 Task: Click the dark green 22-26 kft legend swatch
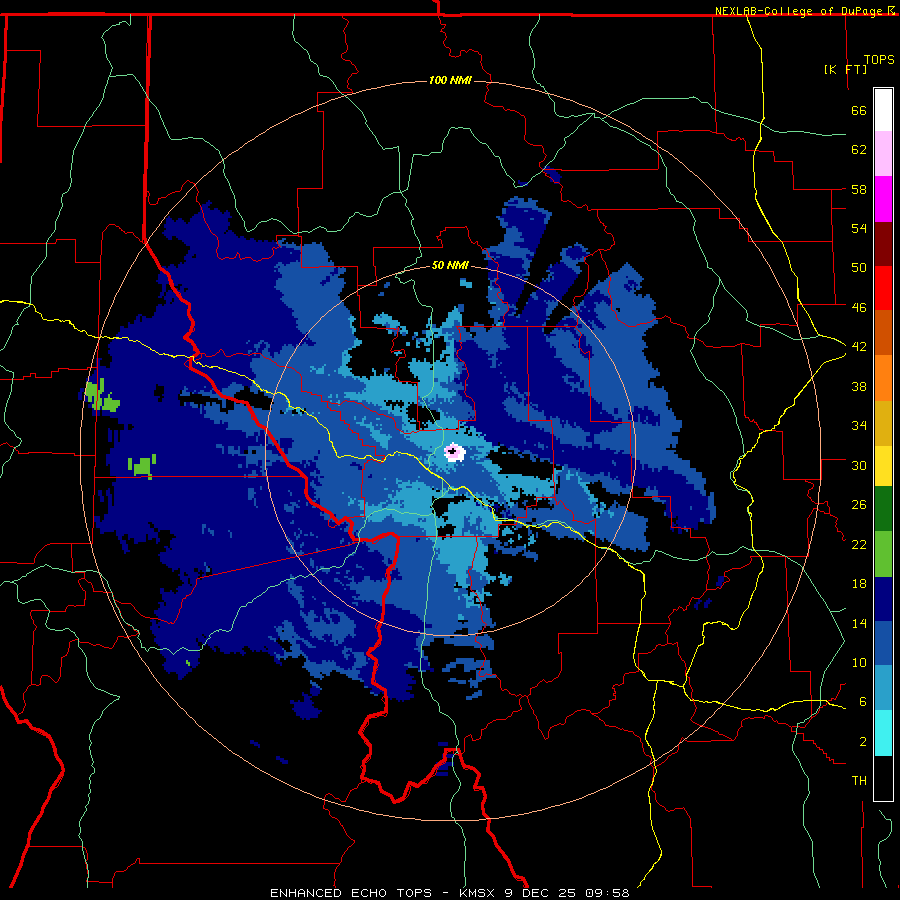pyautogui.click(x=883, y=509)
